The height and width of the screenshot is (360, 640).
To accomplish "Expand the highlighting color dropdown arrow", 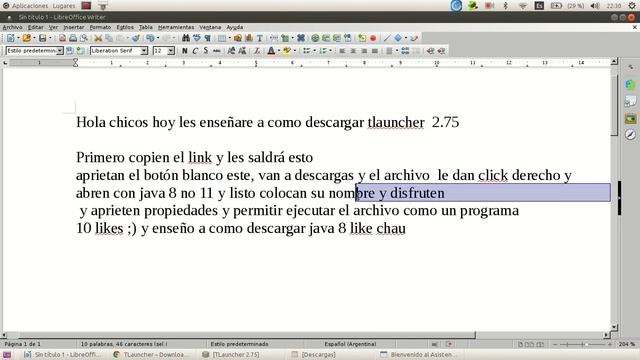I will point(295,51).
